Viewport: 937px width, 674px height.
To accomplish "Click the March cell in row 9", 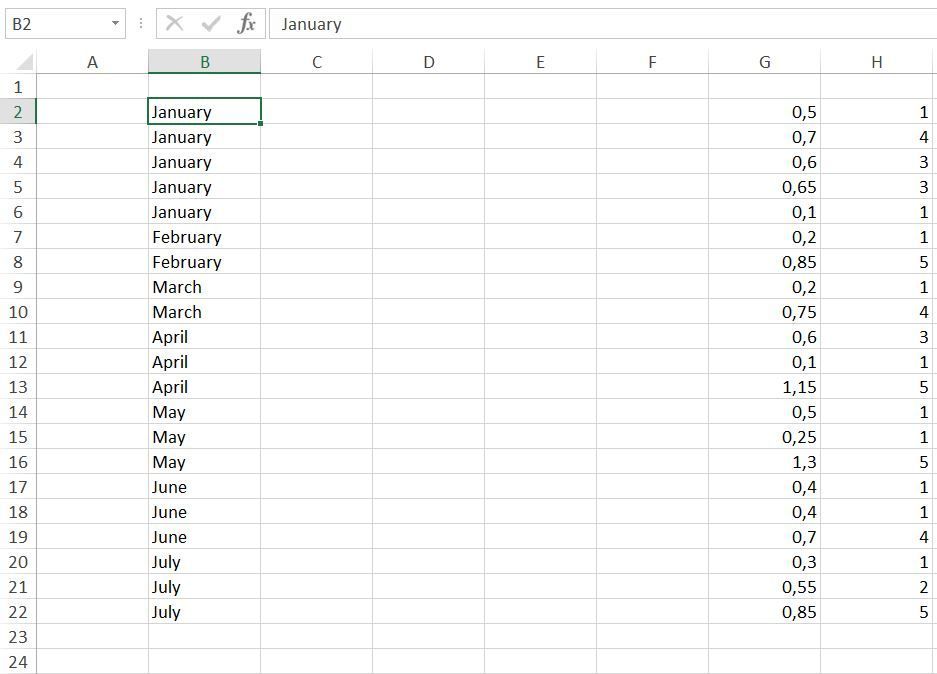I will coord(204,287).
